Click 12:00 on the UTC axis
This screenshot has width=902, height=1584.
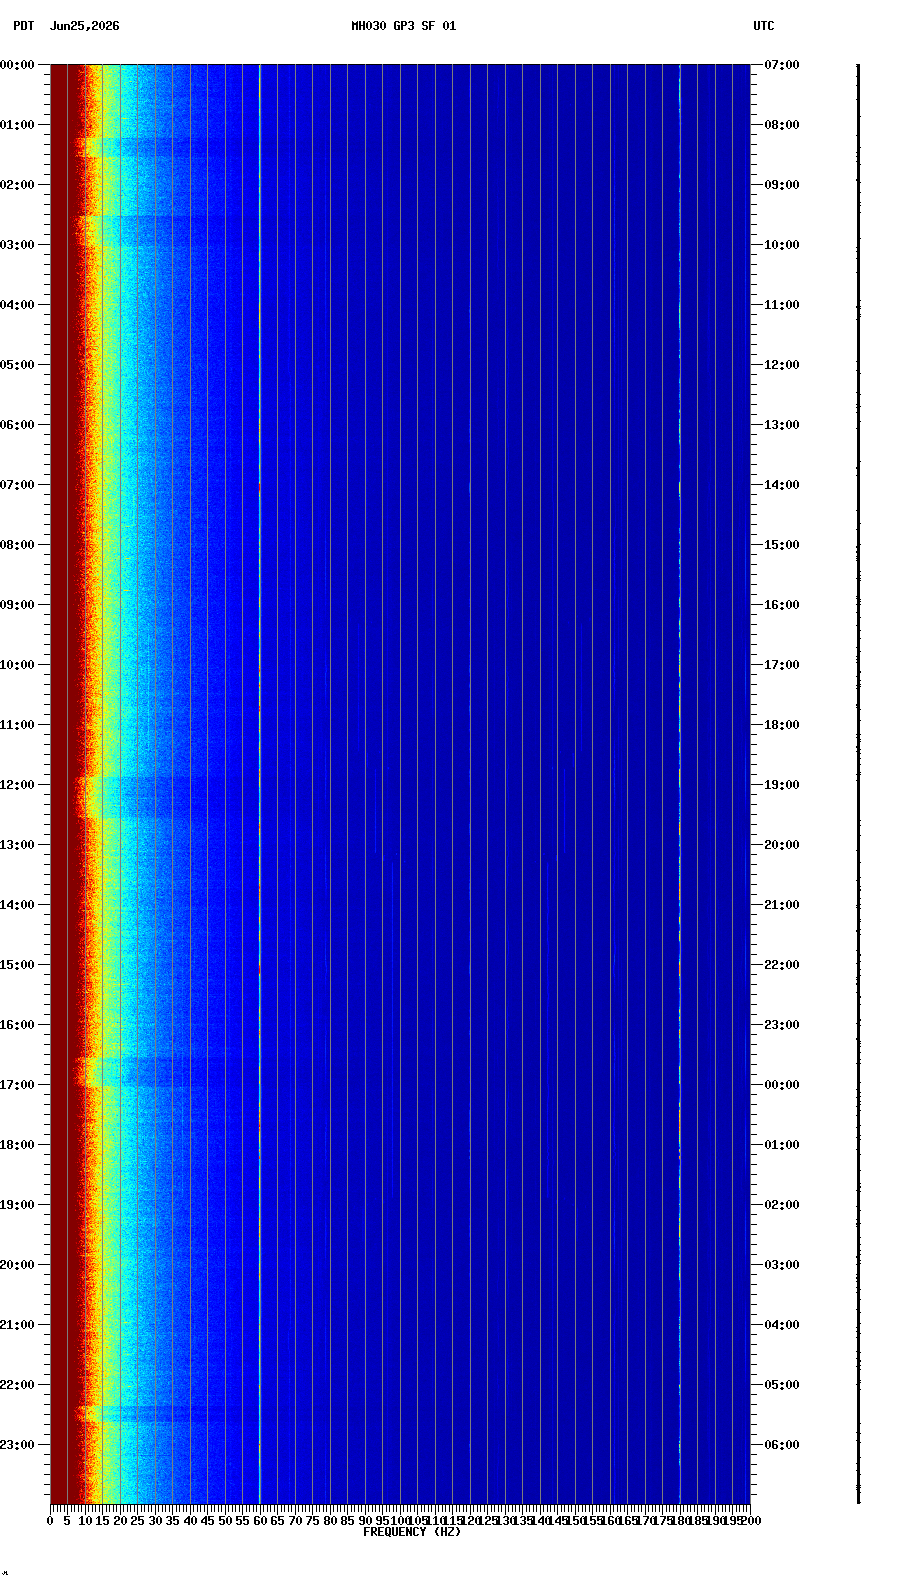pyautogui.click(x=782, y=365)
